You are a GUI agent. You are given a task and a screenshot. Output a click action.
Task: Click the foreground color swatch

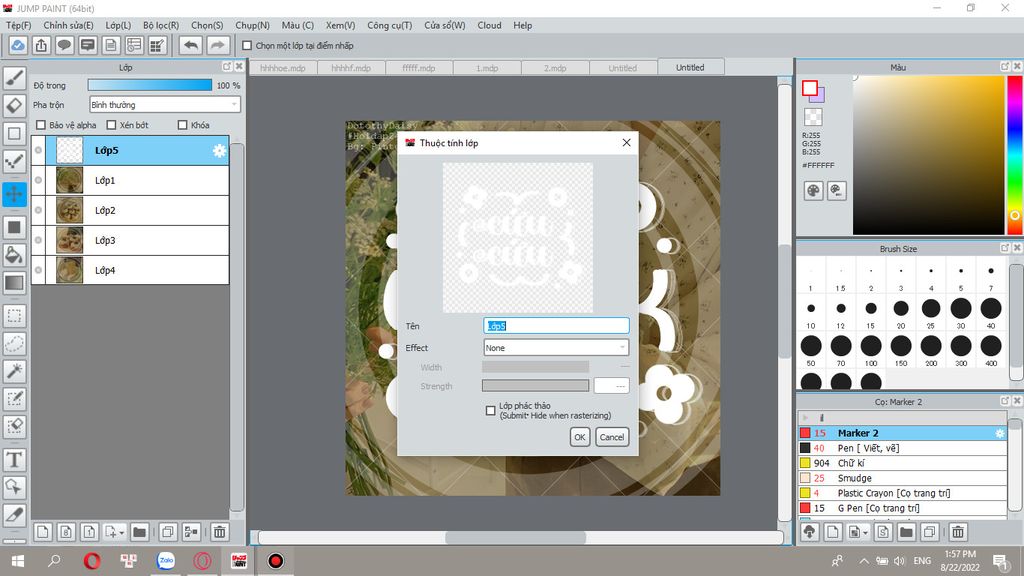(x=810, y=88)
